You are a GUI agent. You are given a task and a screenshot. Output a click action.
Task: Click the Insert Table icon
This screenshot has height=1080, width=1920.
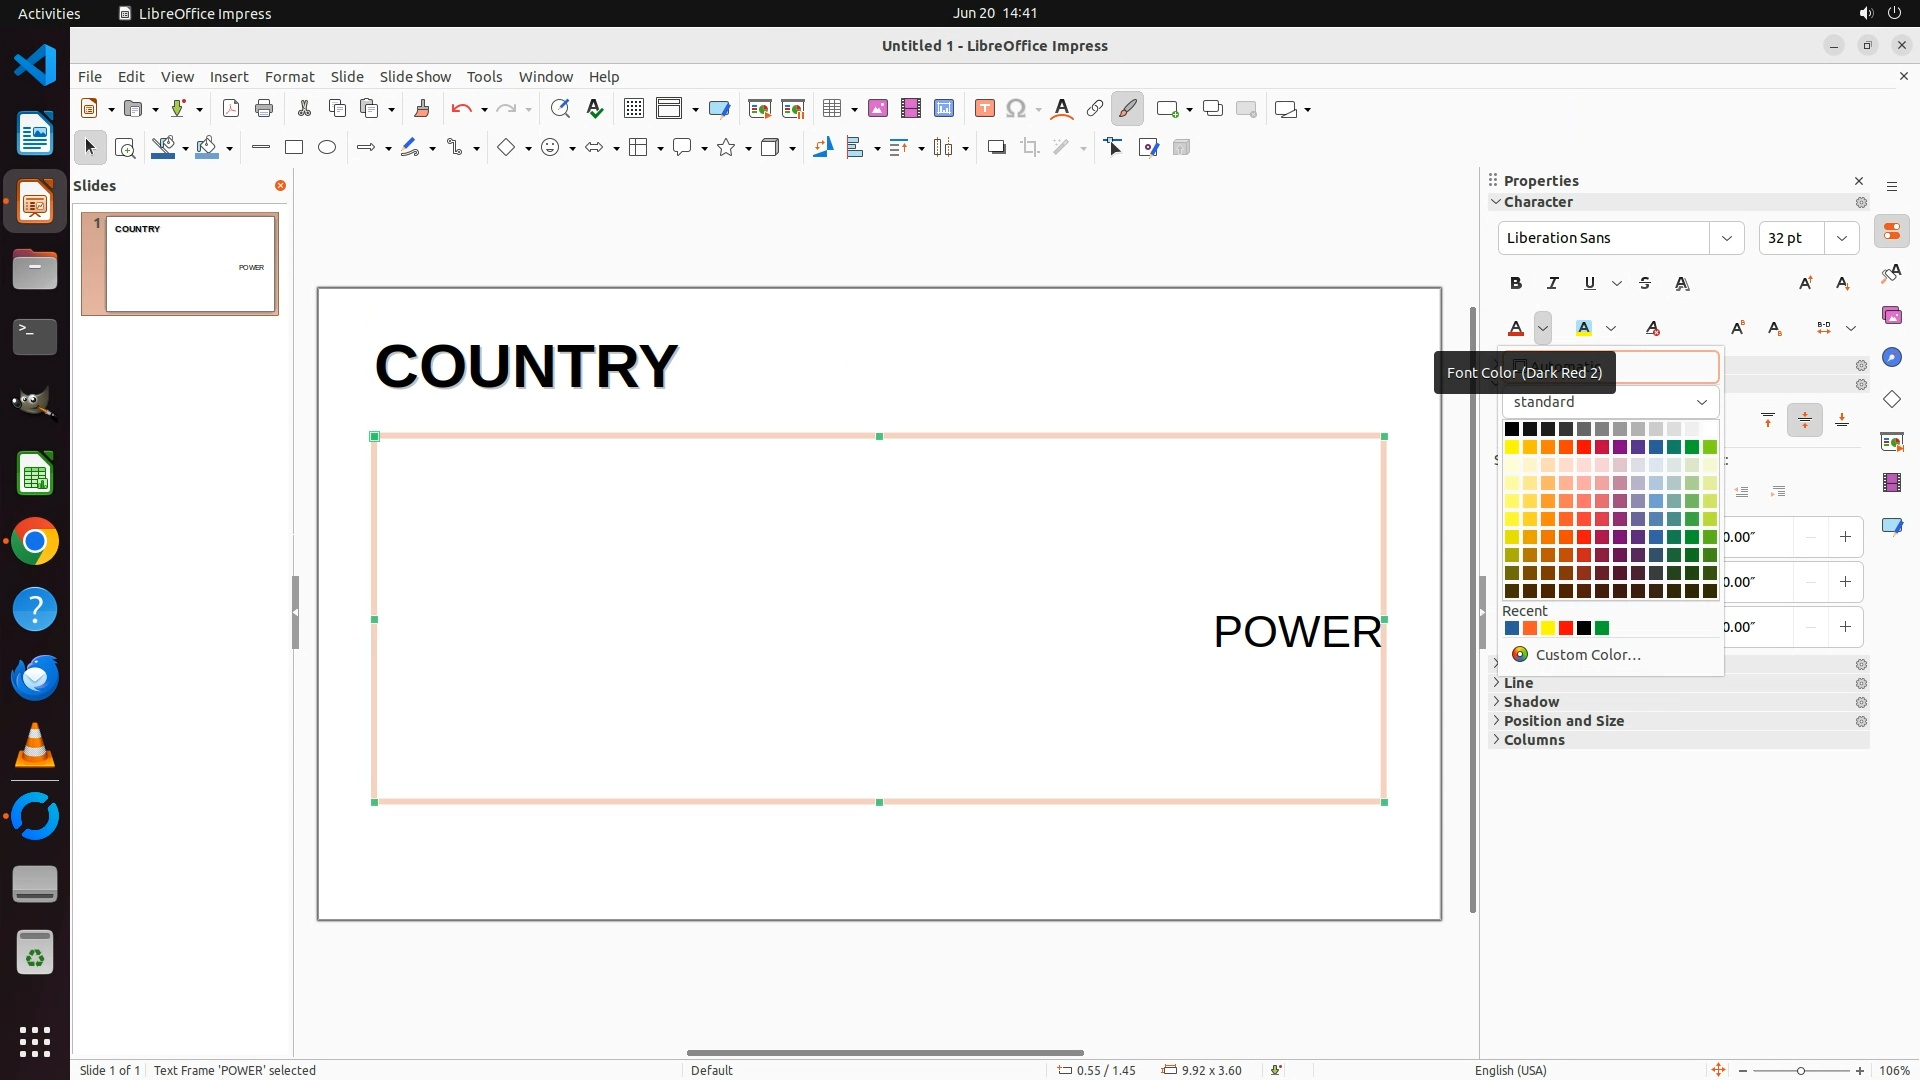click(831, 109)
